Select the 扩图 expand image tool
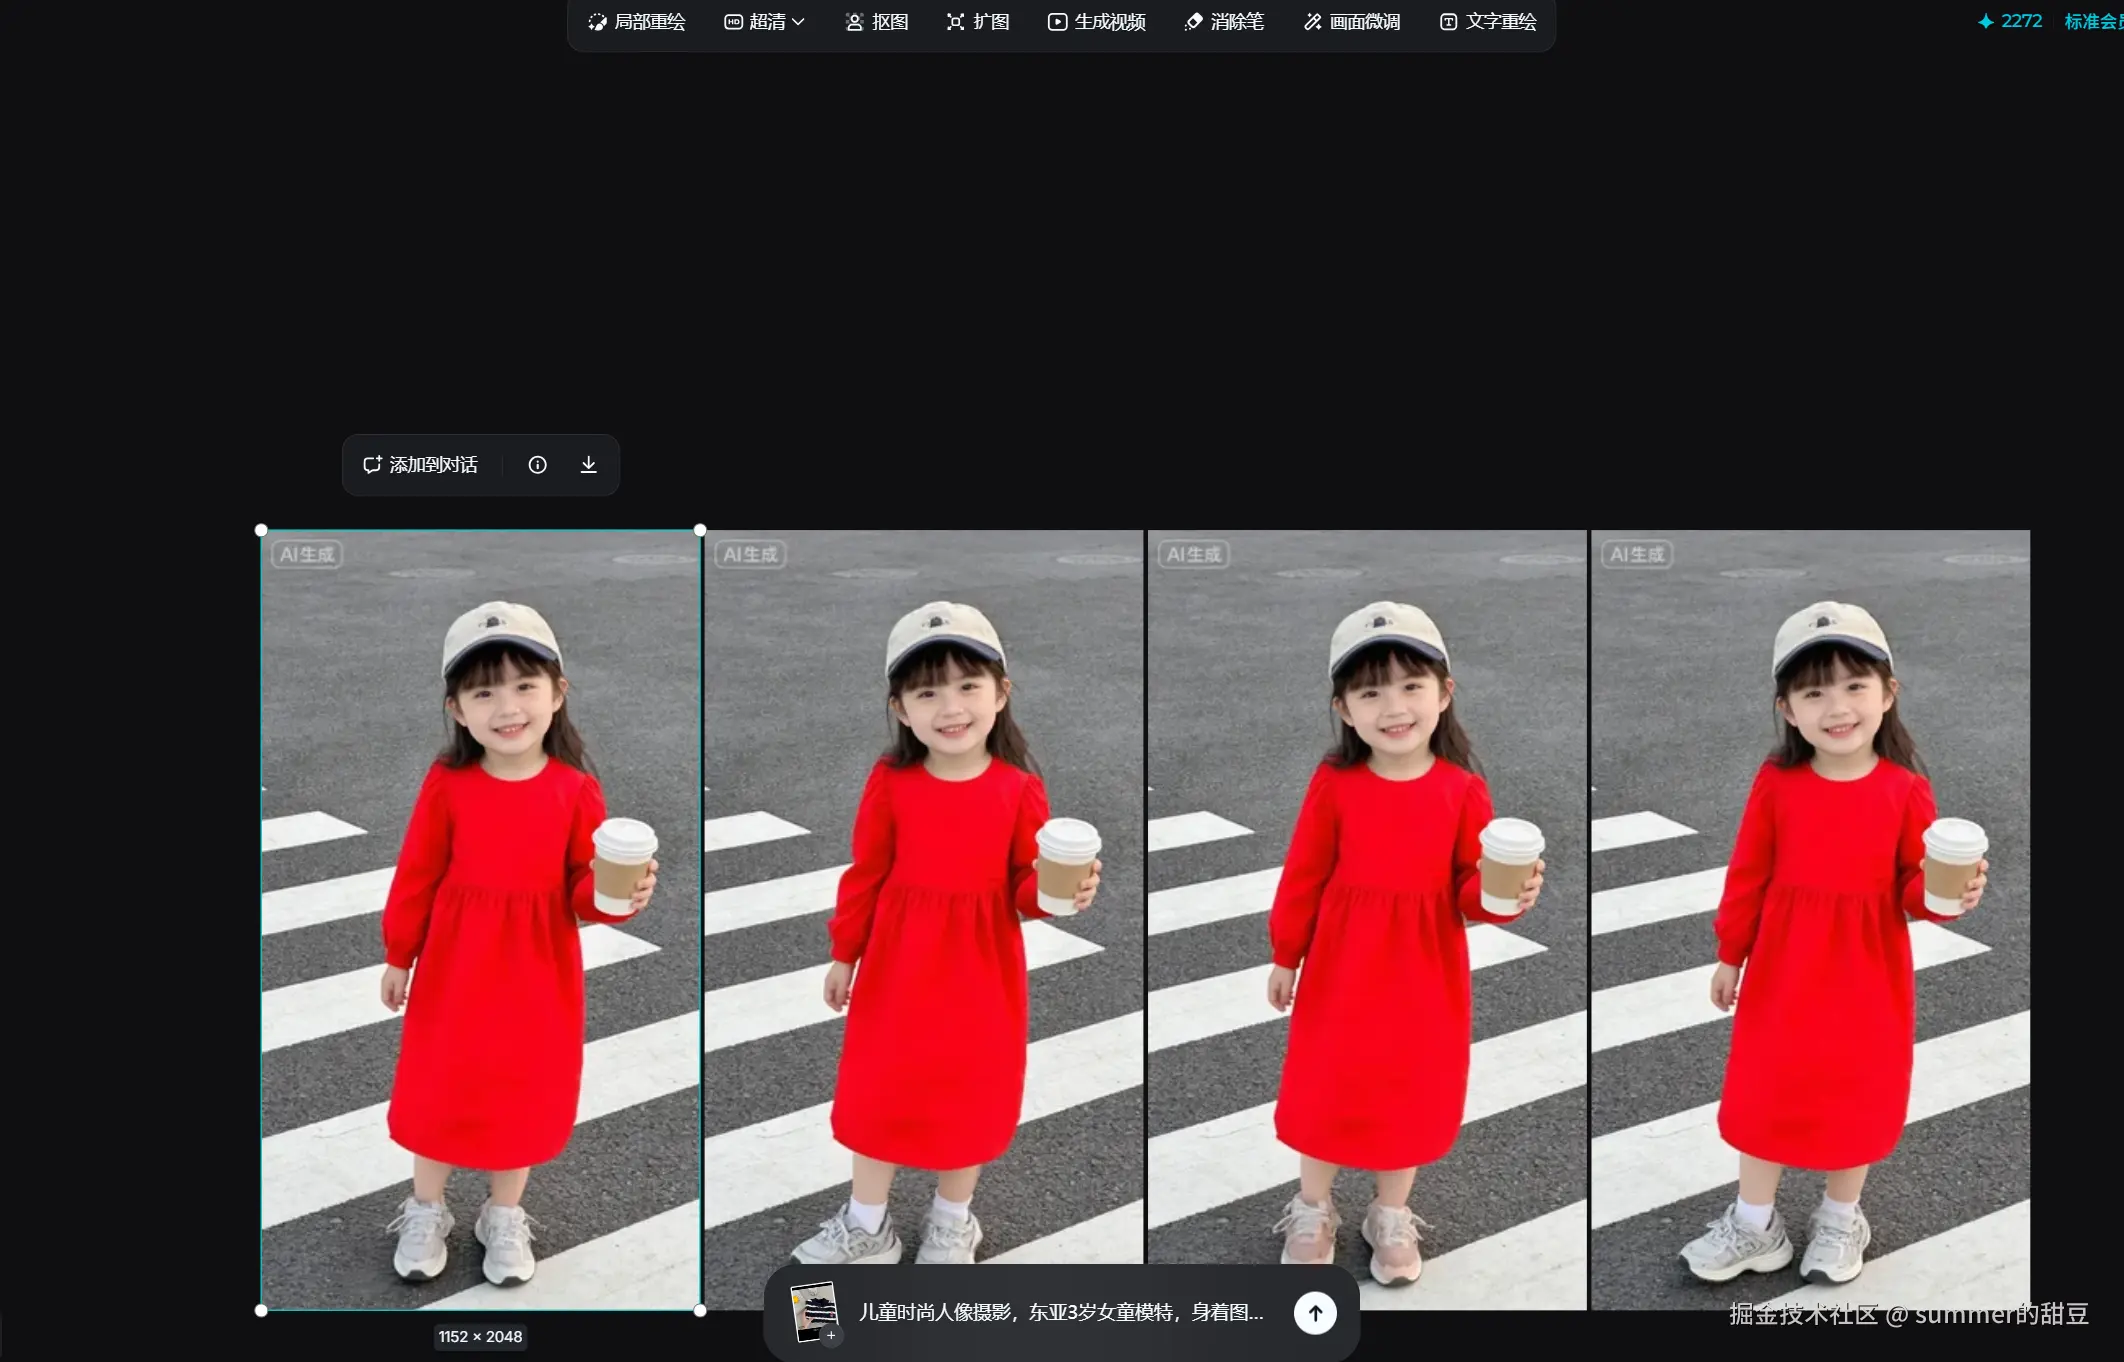Image resolution: width=2124 pixels, height=1362 pixels. [978, 22]
